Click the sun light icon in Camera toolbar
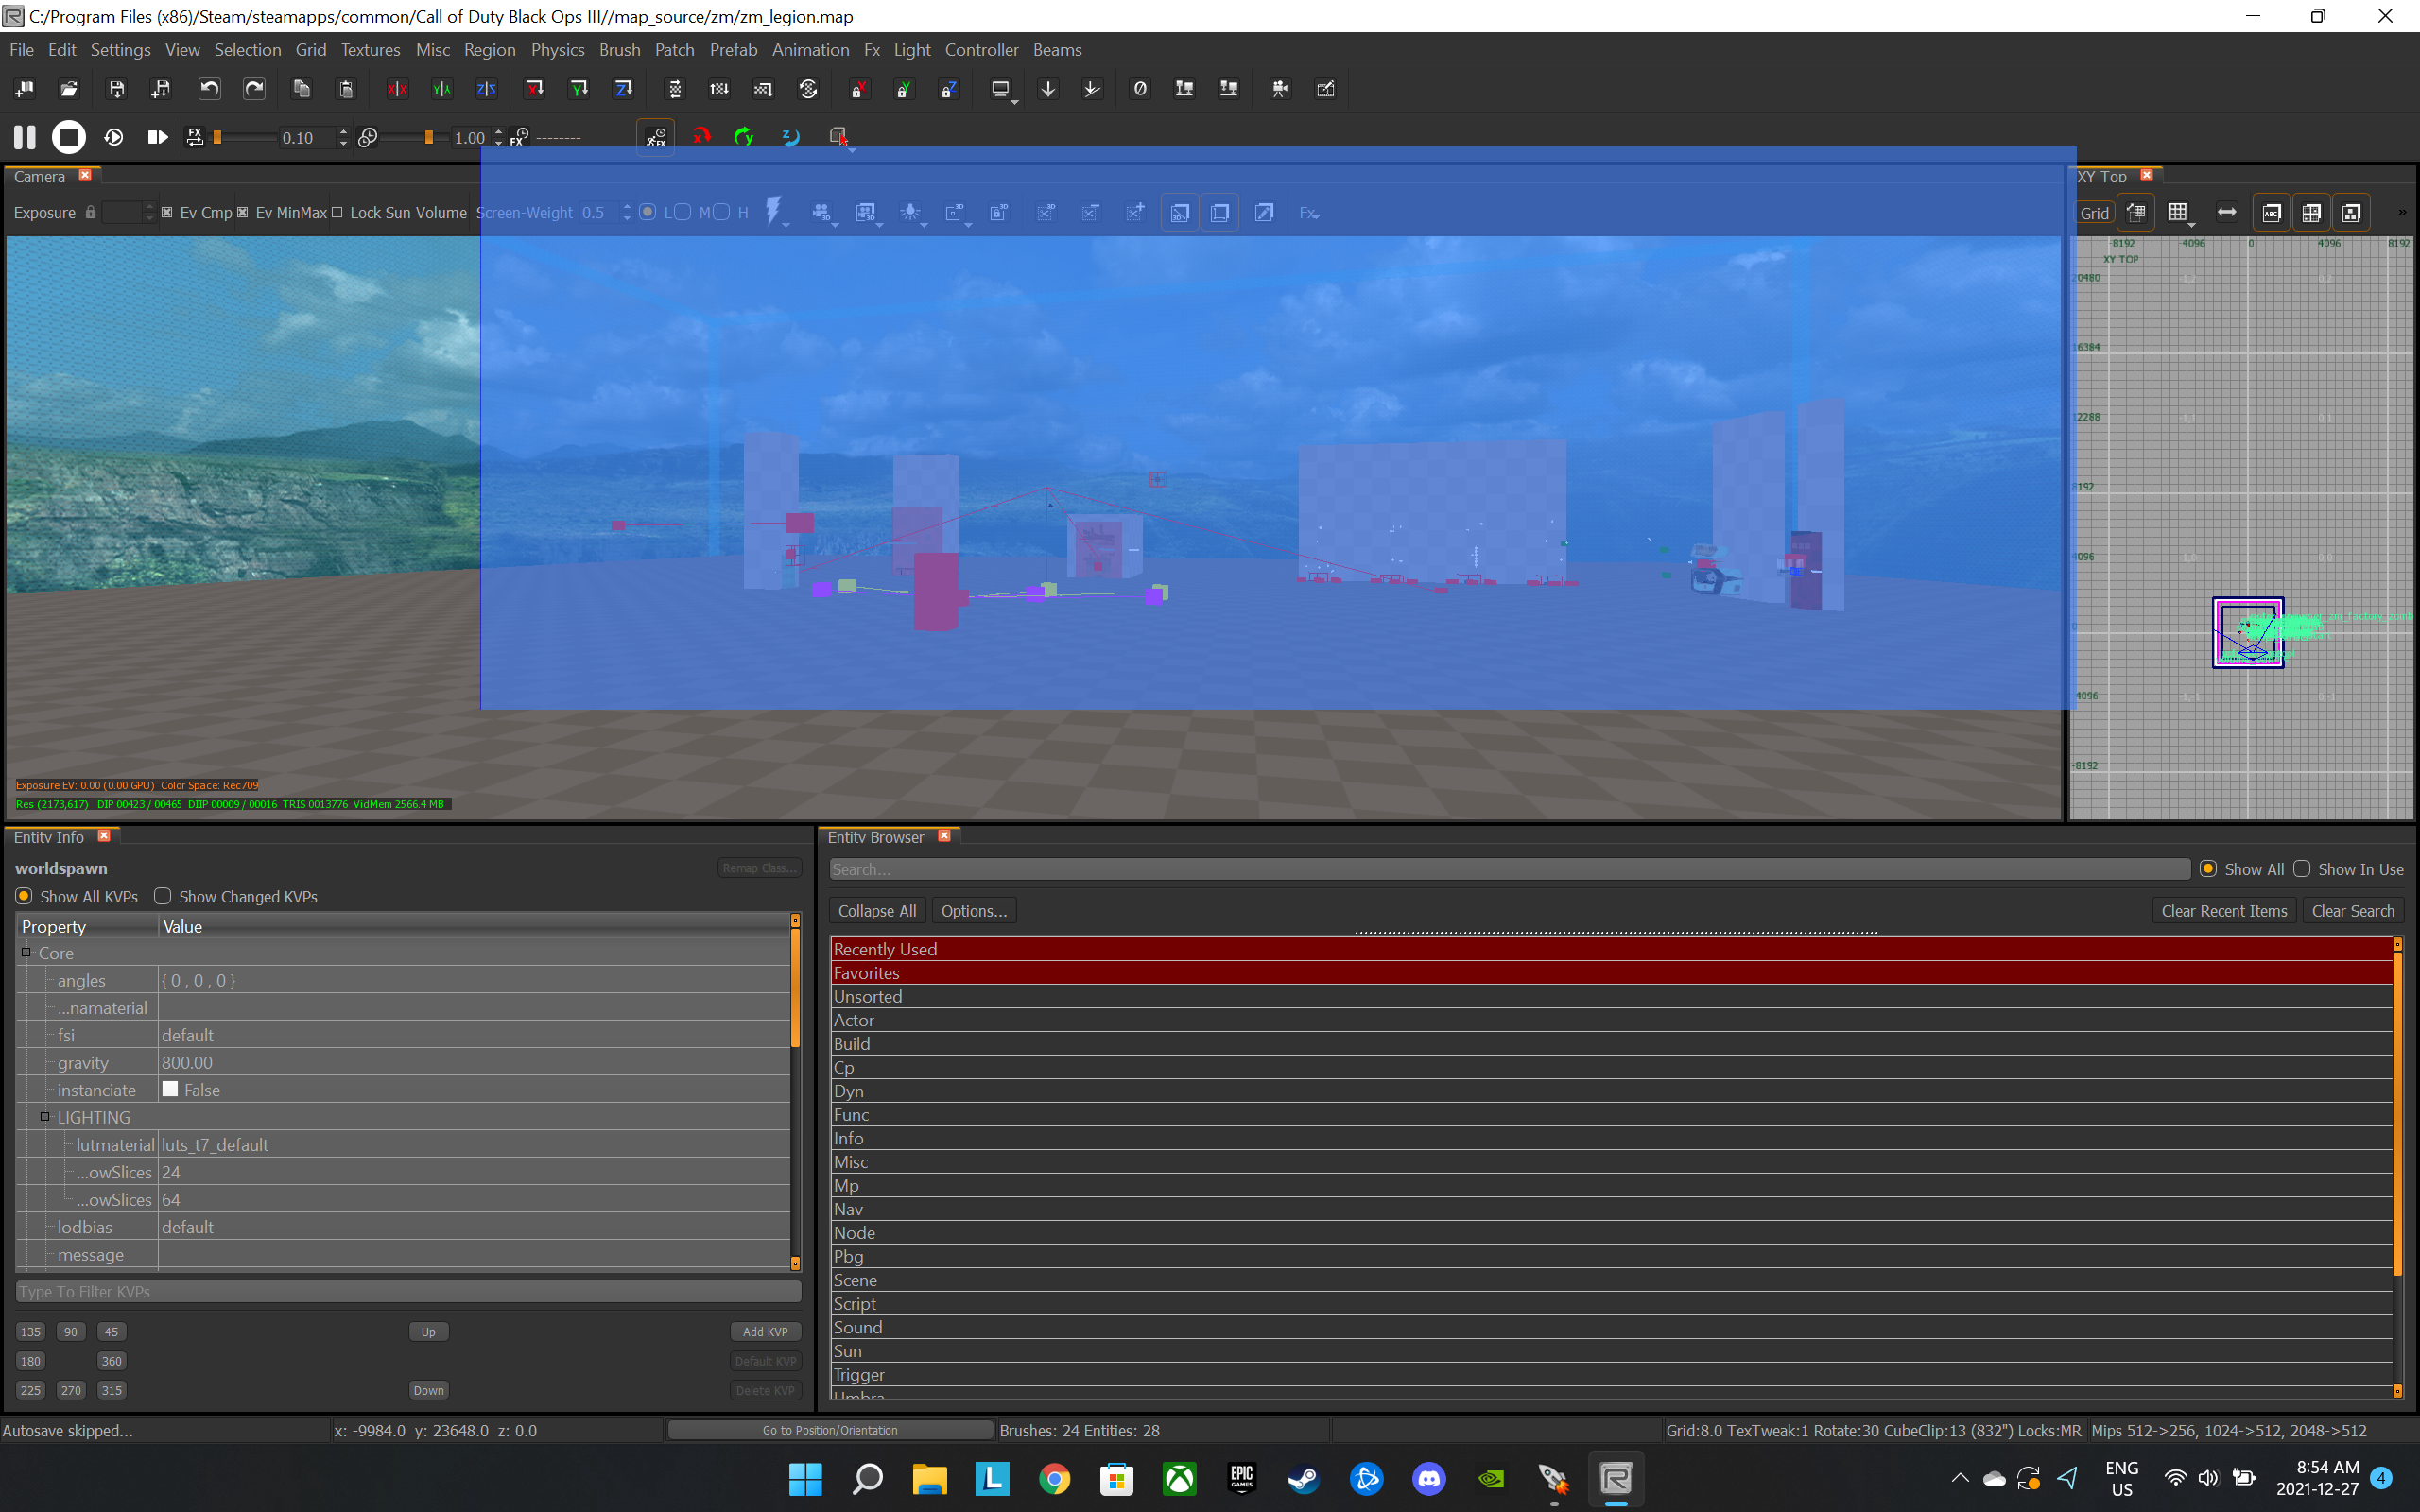 click(910, 212)
